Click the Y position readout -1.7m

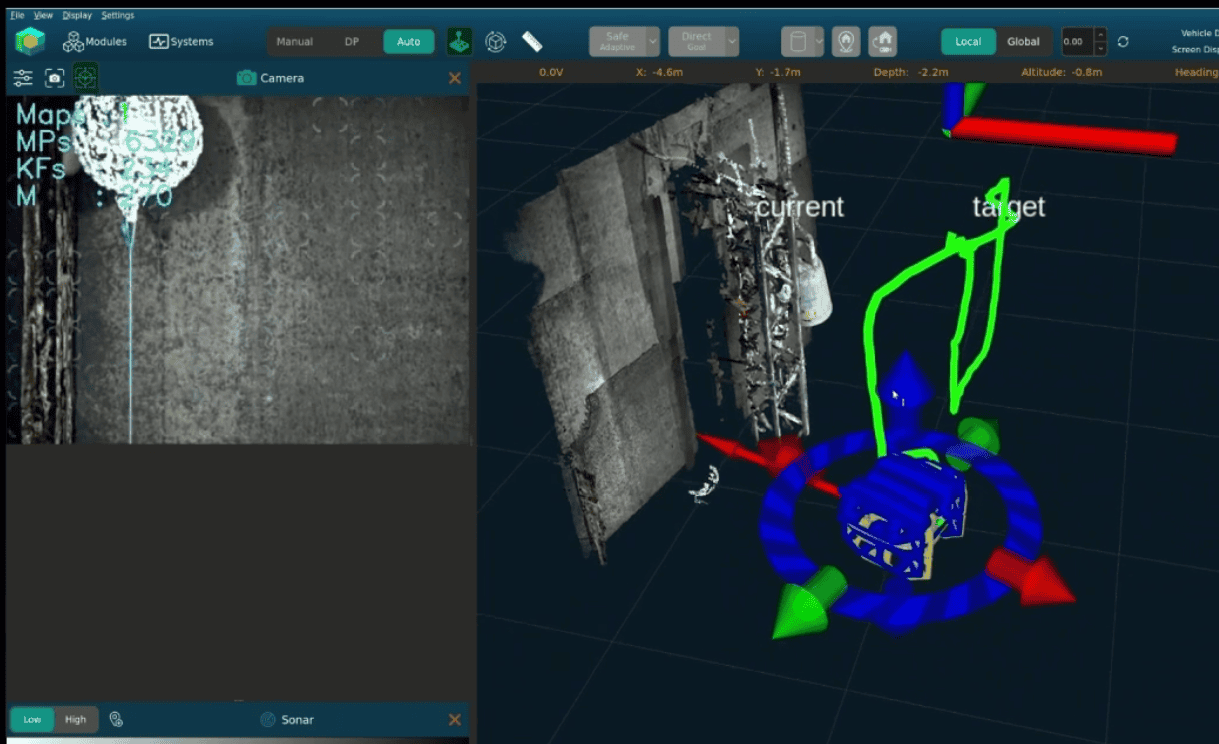point(778,72)
